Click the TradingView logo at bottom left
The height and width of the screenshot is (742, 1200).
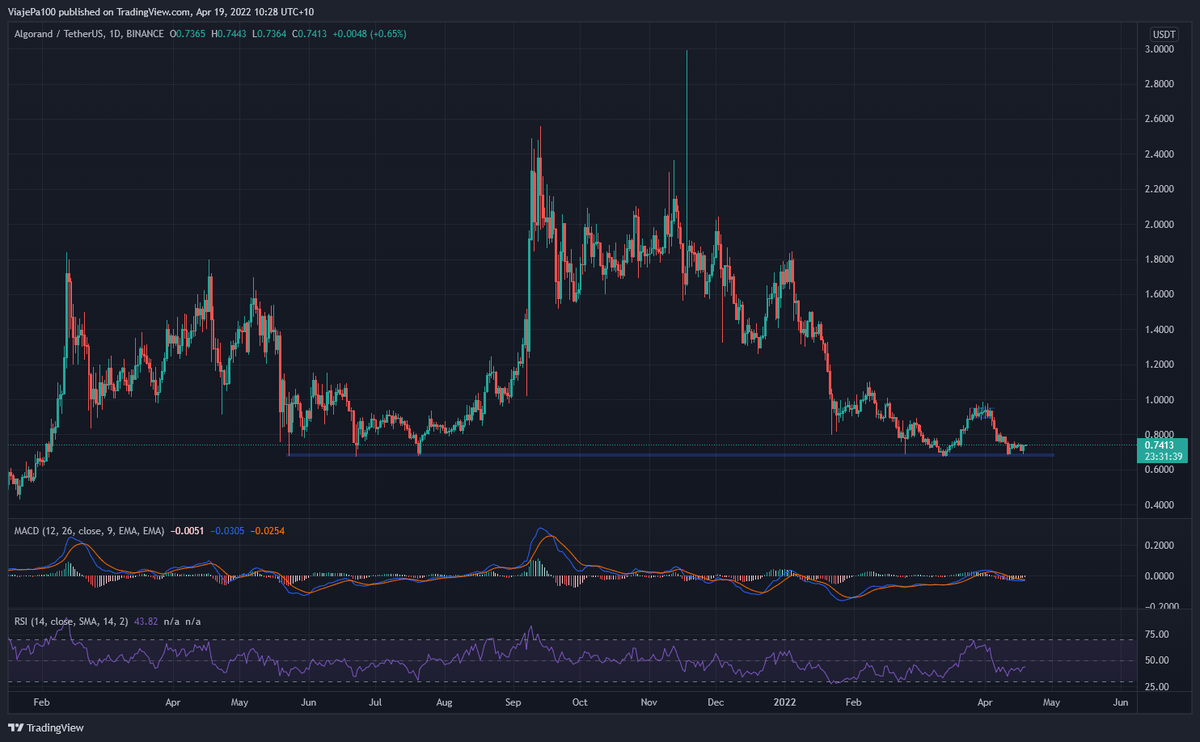click(x=48, y=728)
